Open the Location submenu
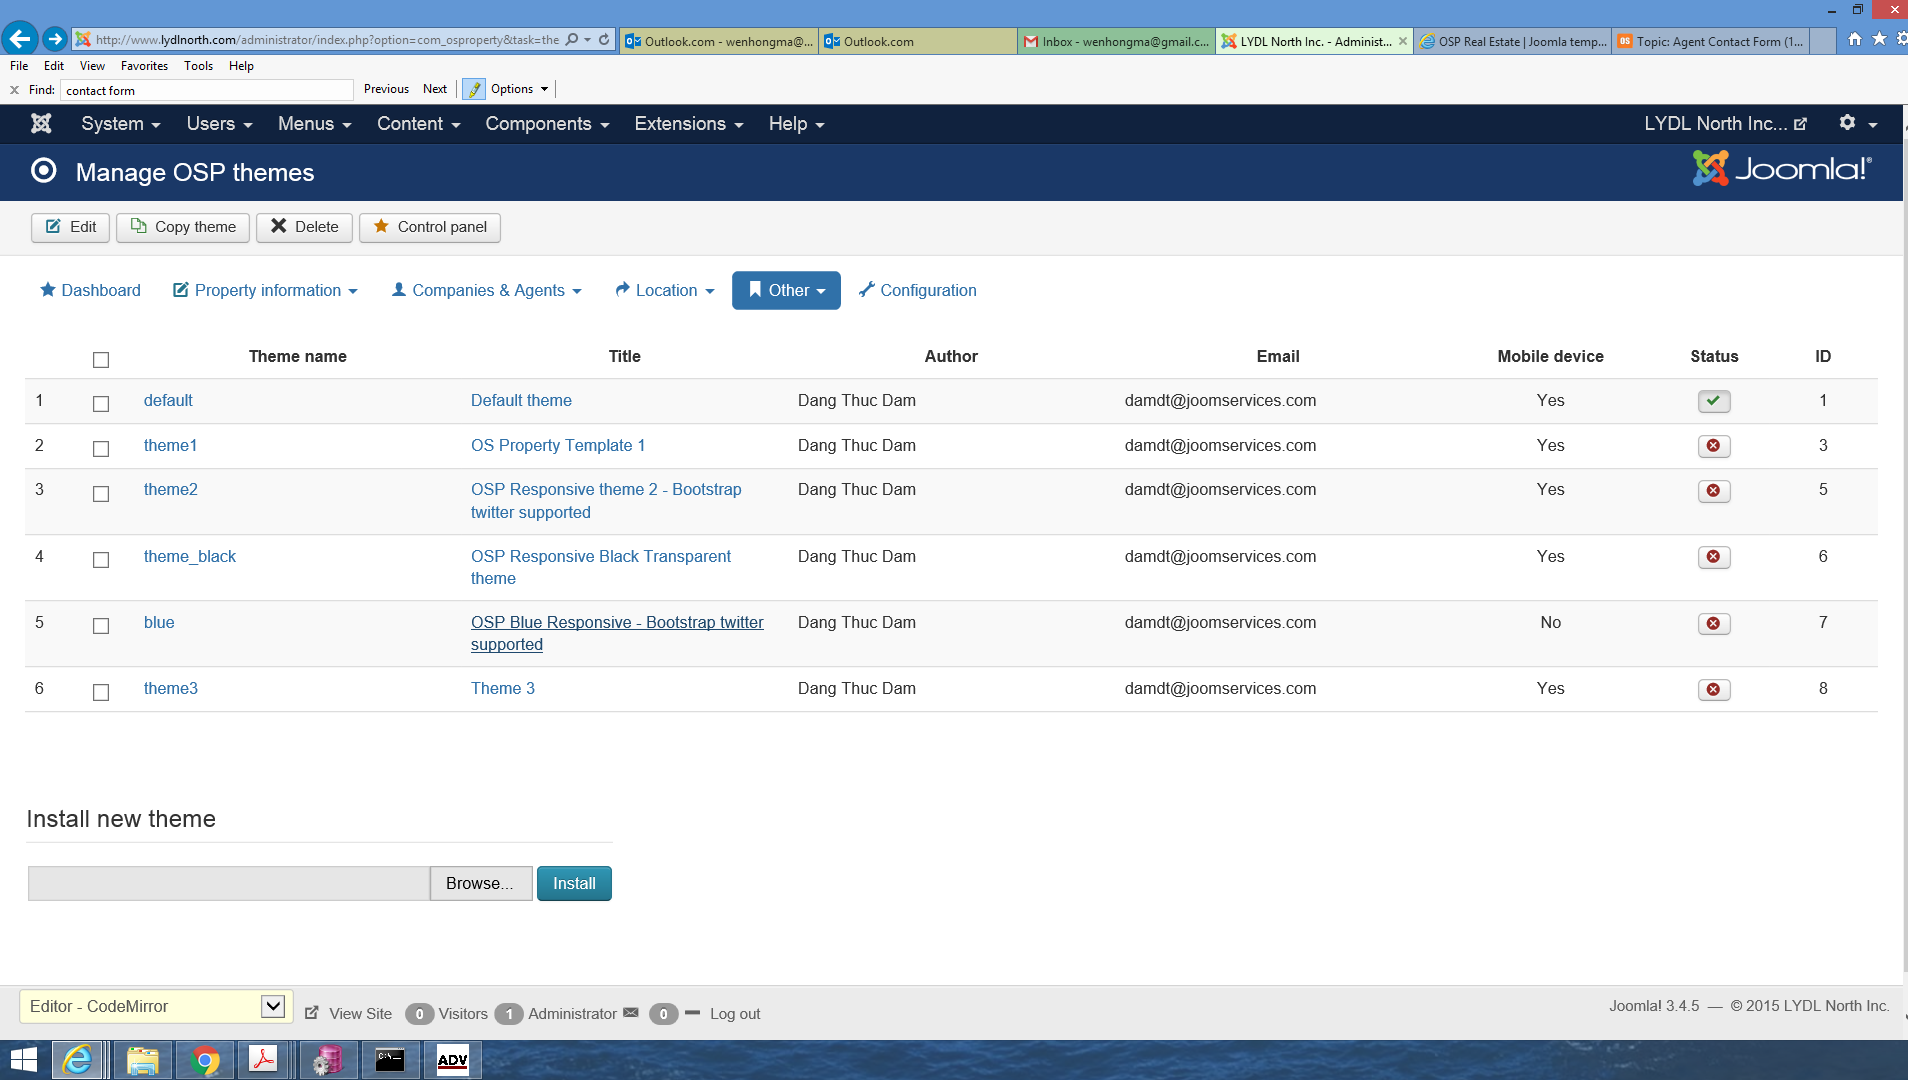Image resolution: width=1908 pixels, height=1080 pixels. point(665,290)
